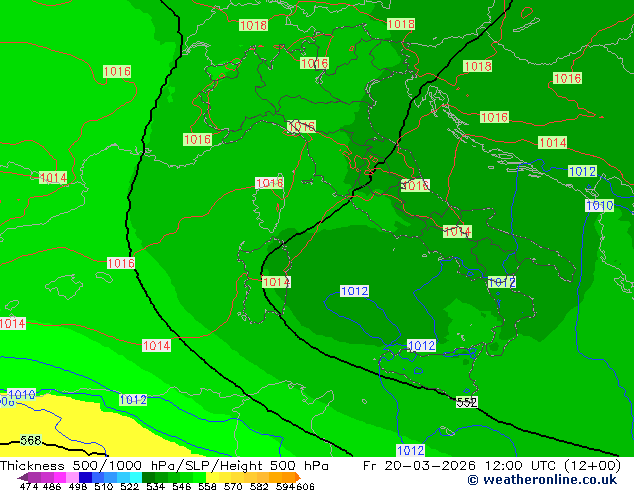
Task: Click the bright magenta legend swatch
Action: click(60, 477)
